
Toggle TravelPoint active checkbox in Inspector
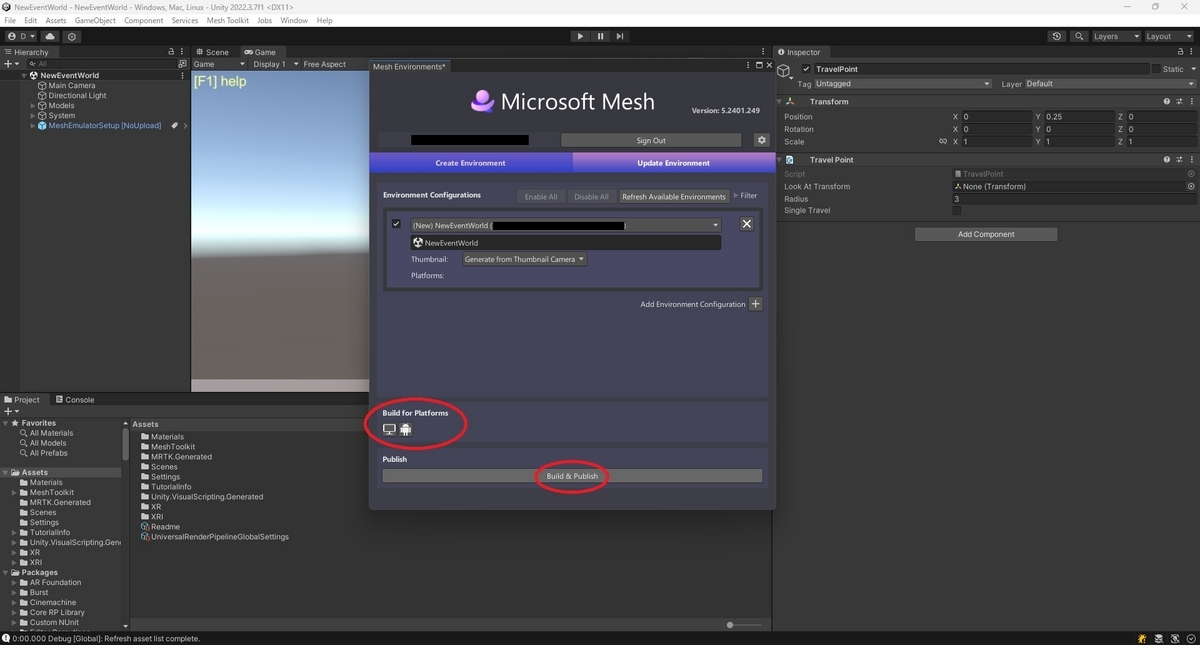click(807, 69)
